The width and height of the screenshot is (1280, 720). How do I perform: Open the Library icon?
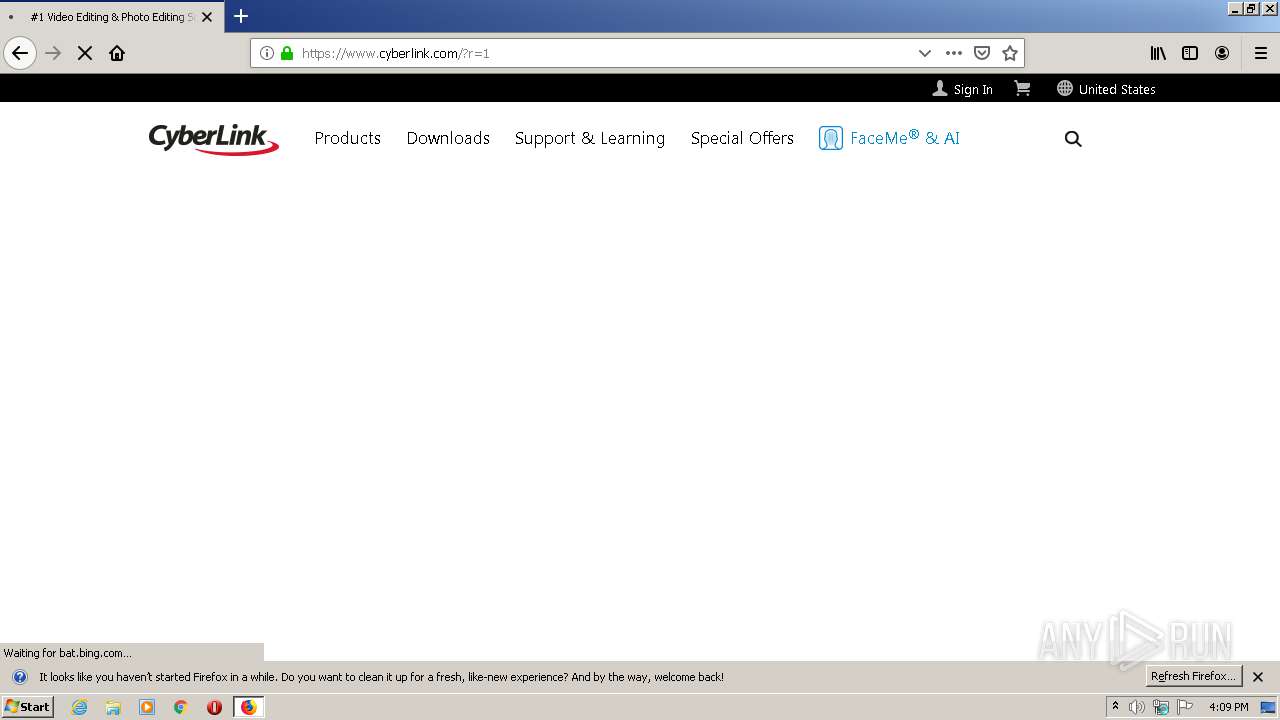1158,53
